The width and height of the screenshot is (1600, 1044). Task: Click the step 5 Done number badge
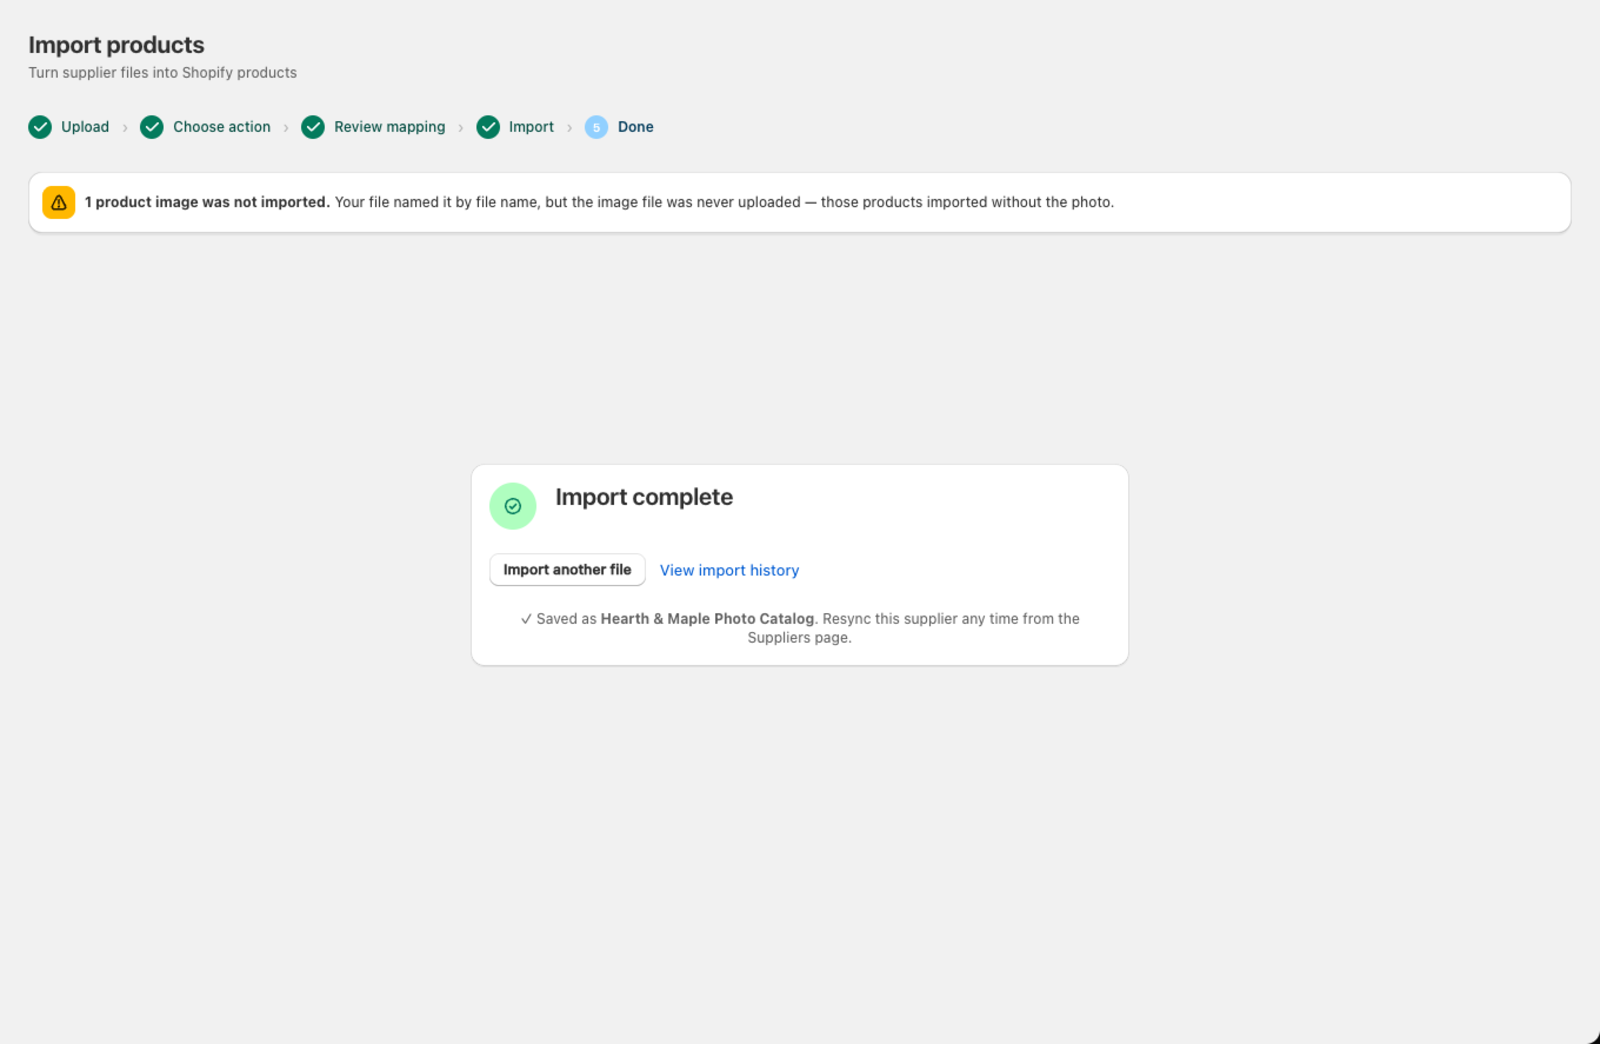tap(596, 127)
